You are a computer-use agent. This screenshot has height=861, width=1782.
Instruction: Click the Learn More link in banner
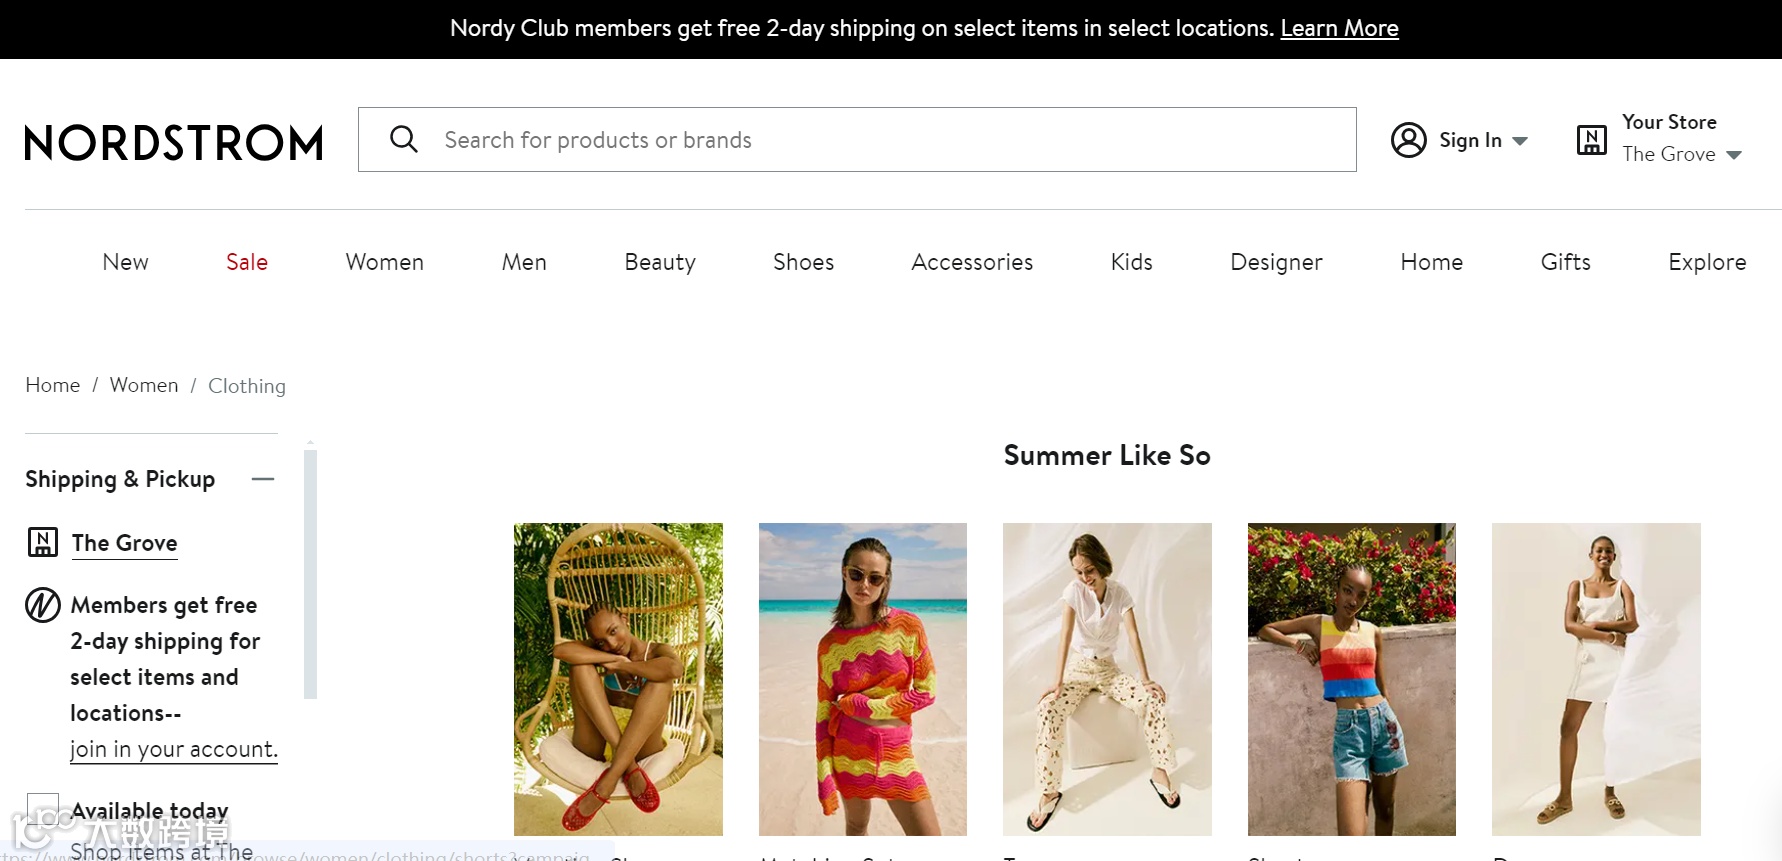pyautogui.click(x=1339, y=28)
